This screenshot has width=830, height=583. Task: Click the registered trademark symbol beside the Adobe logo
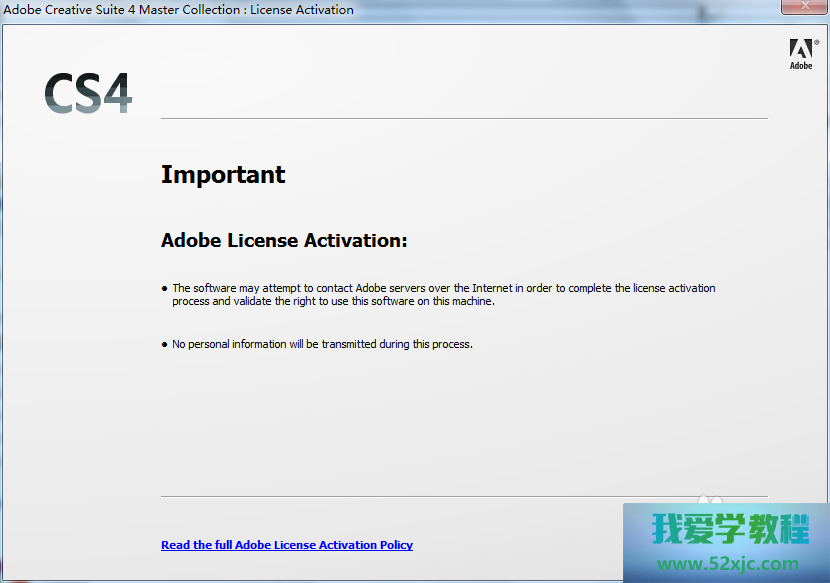pos(816,42)
